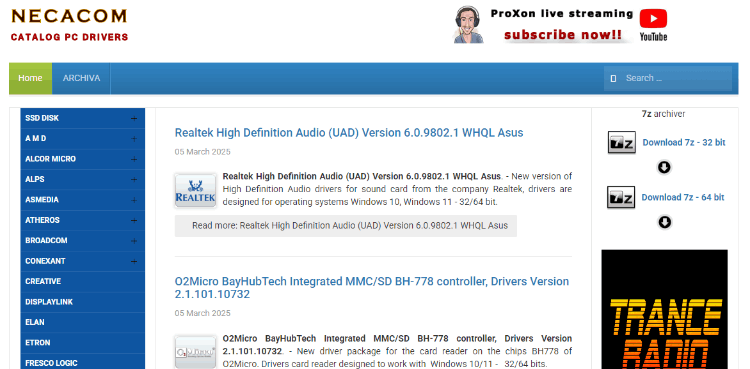Click Download 7z - 64 bit link
Screen dimensions: 750x369
coord(683,197)
